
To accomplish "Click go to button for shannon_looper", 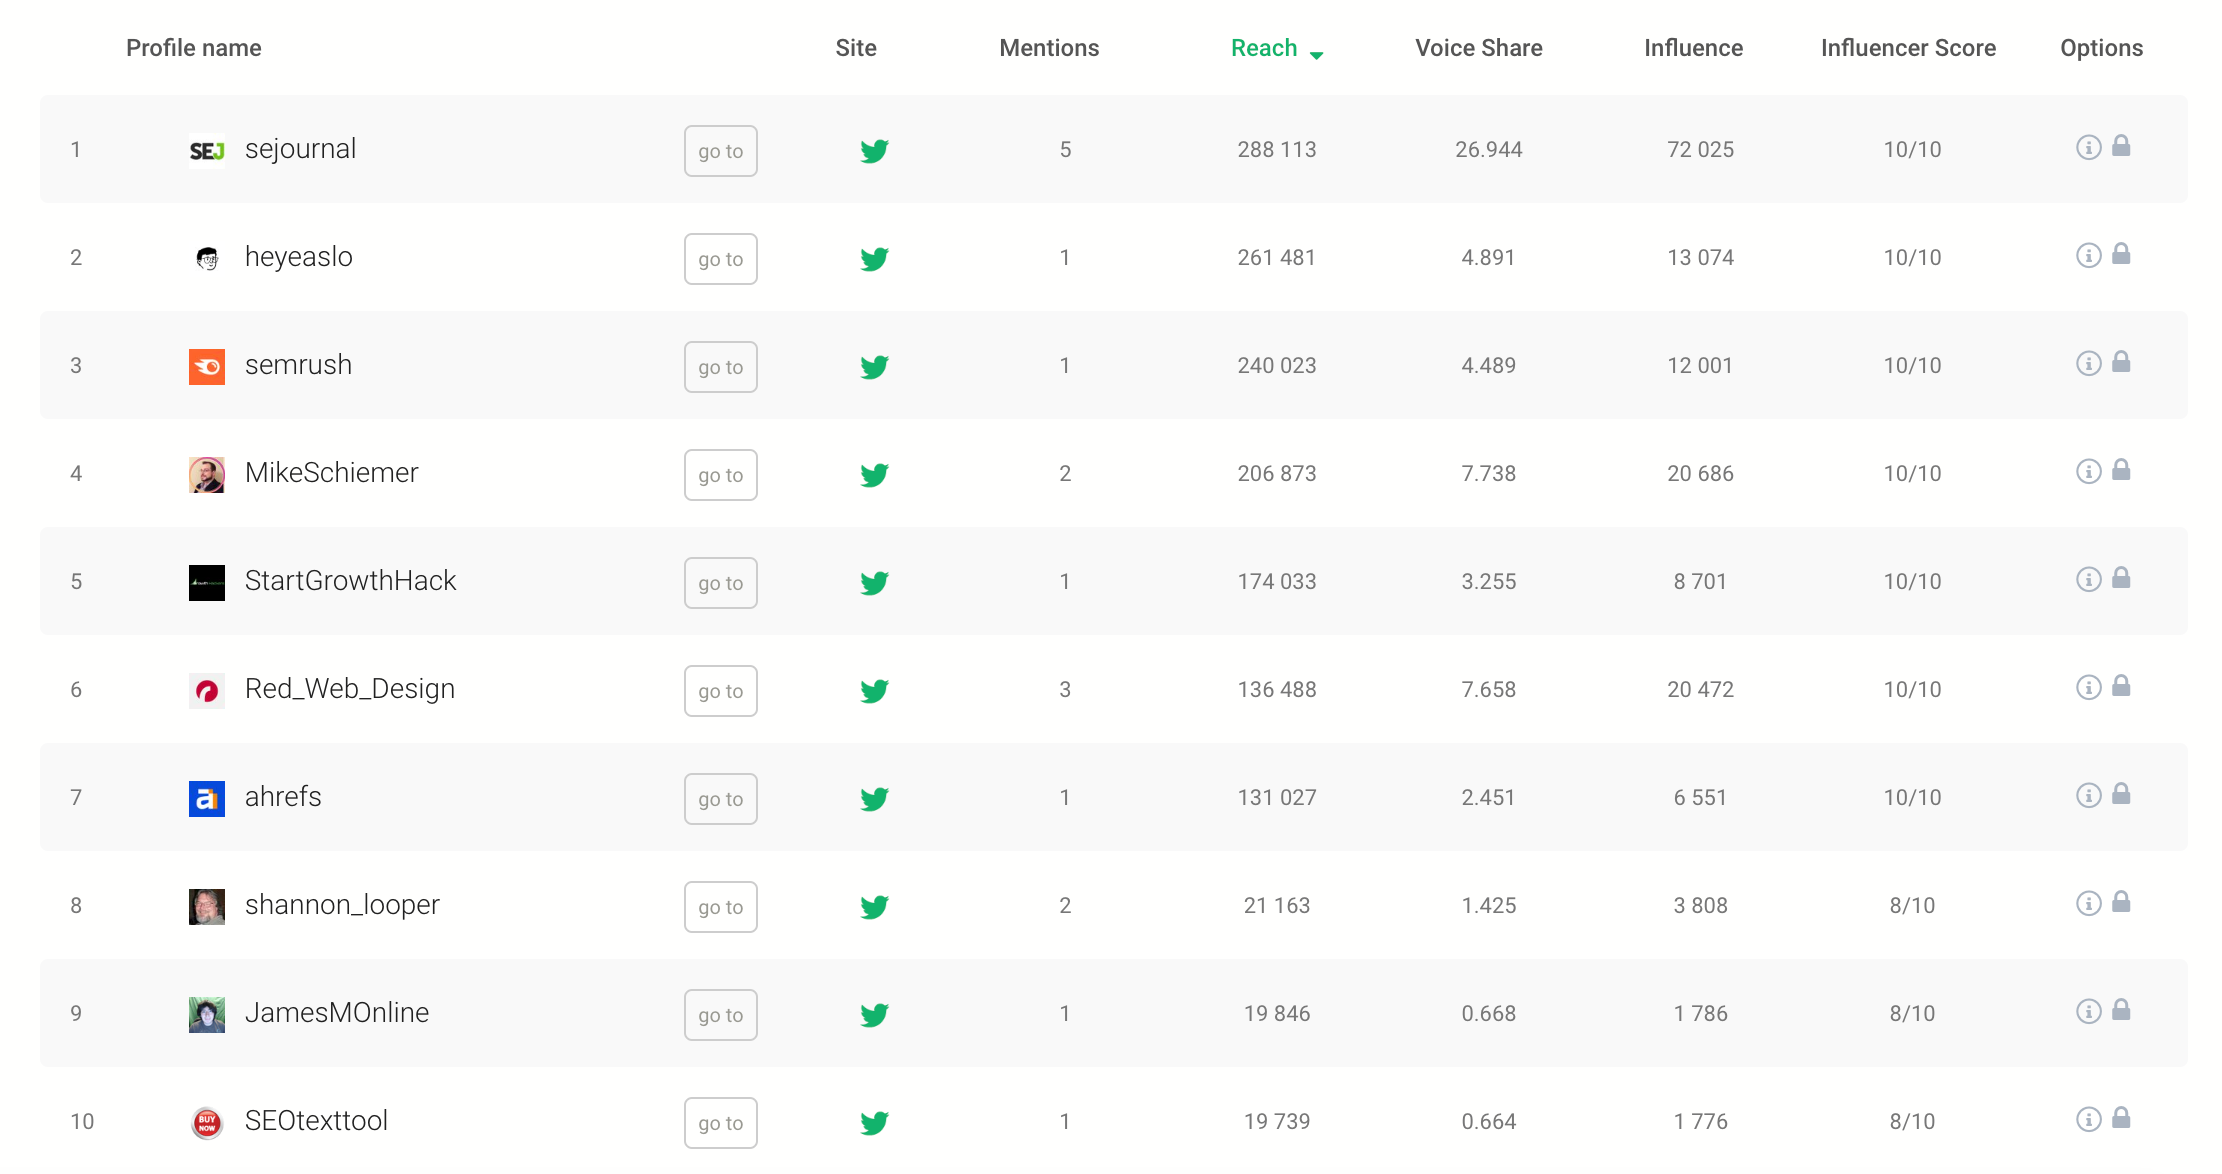I will click(x=721, y=907).
